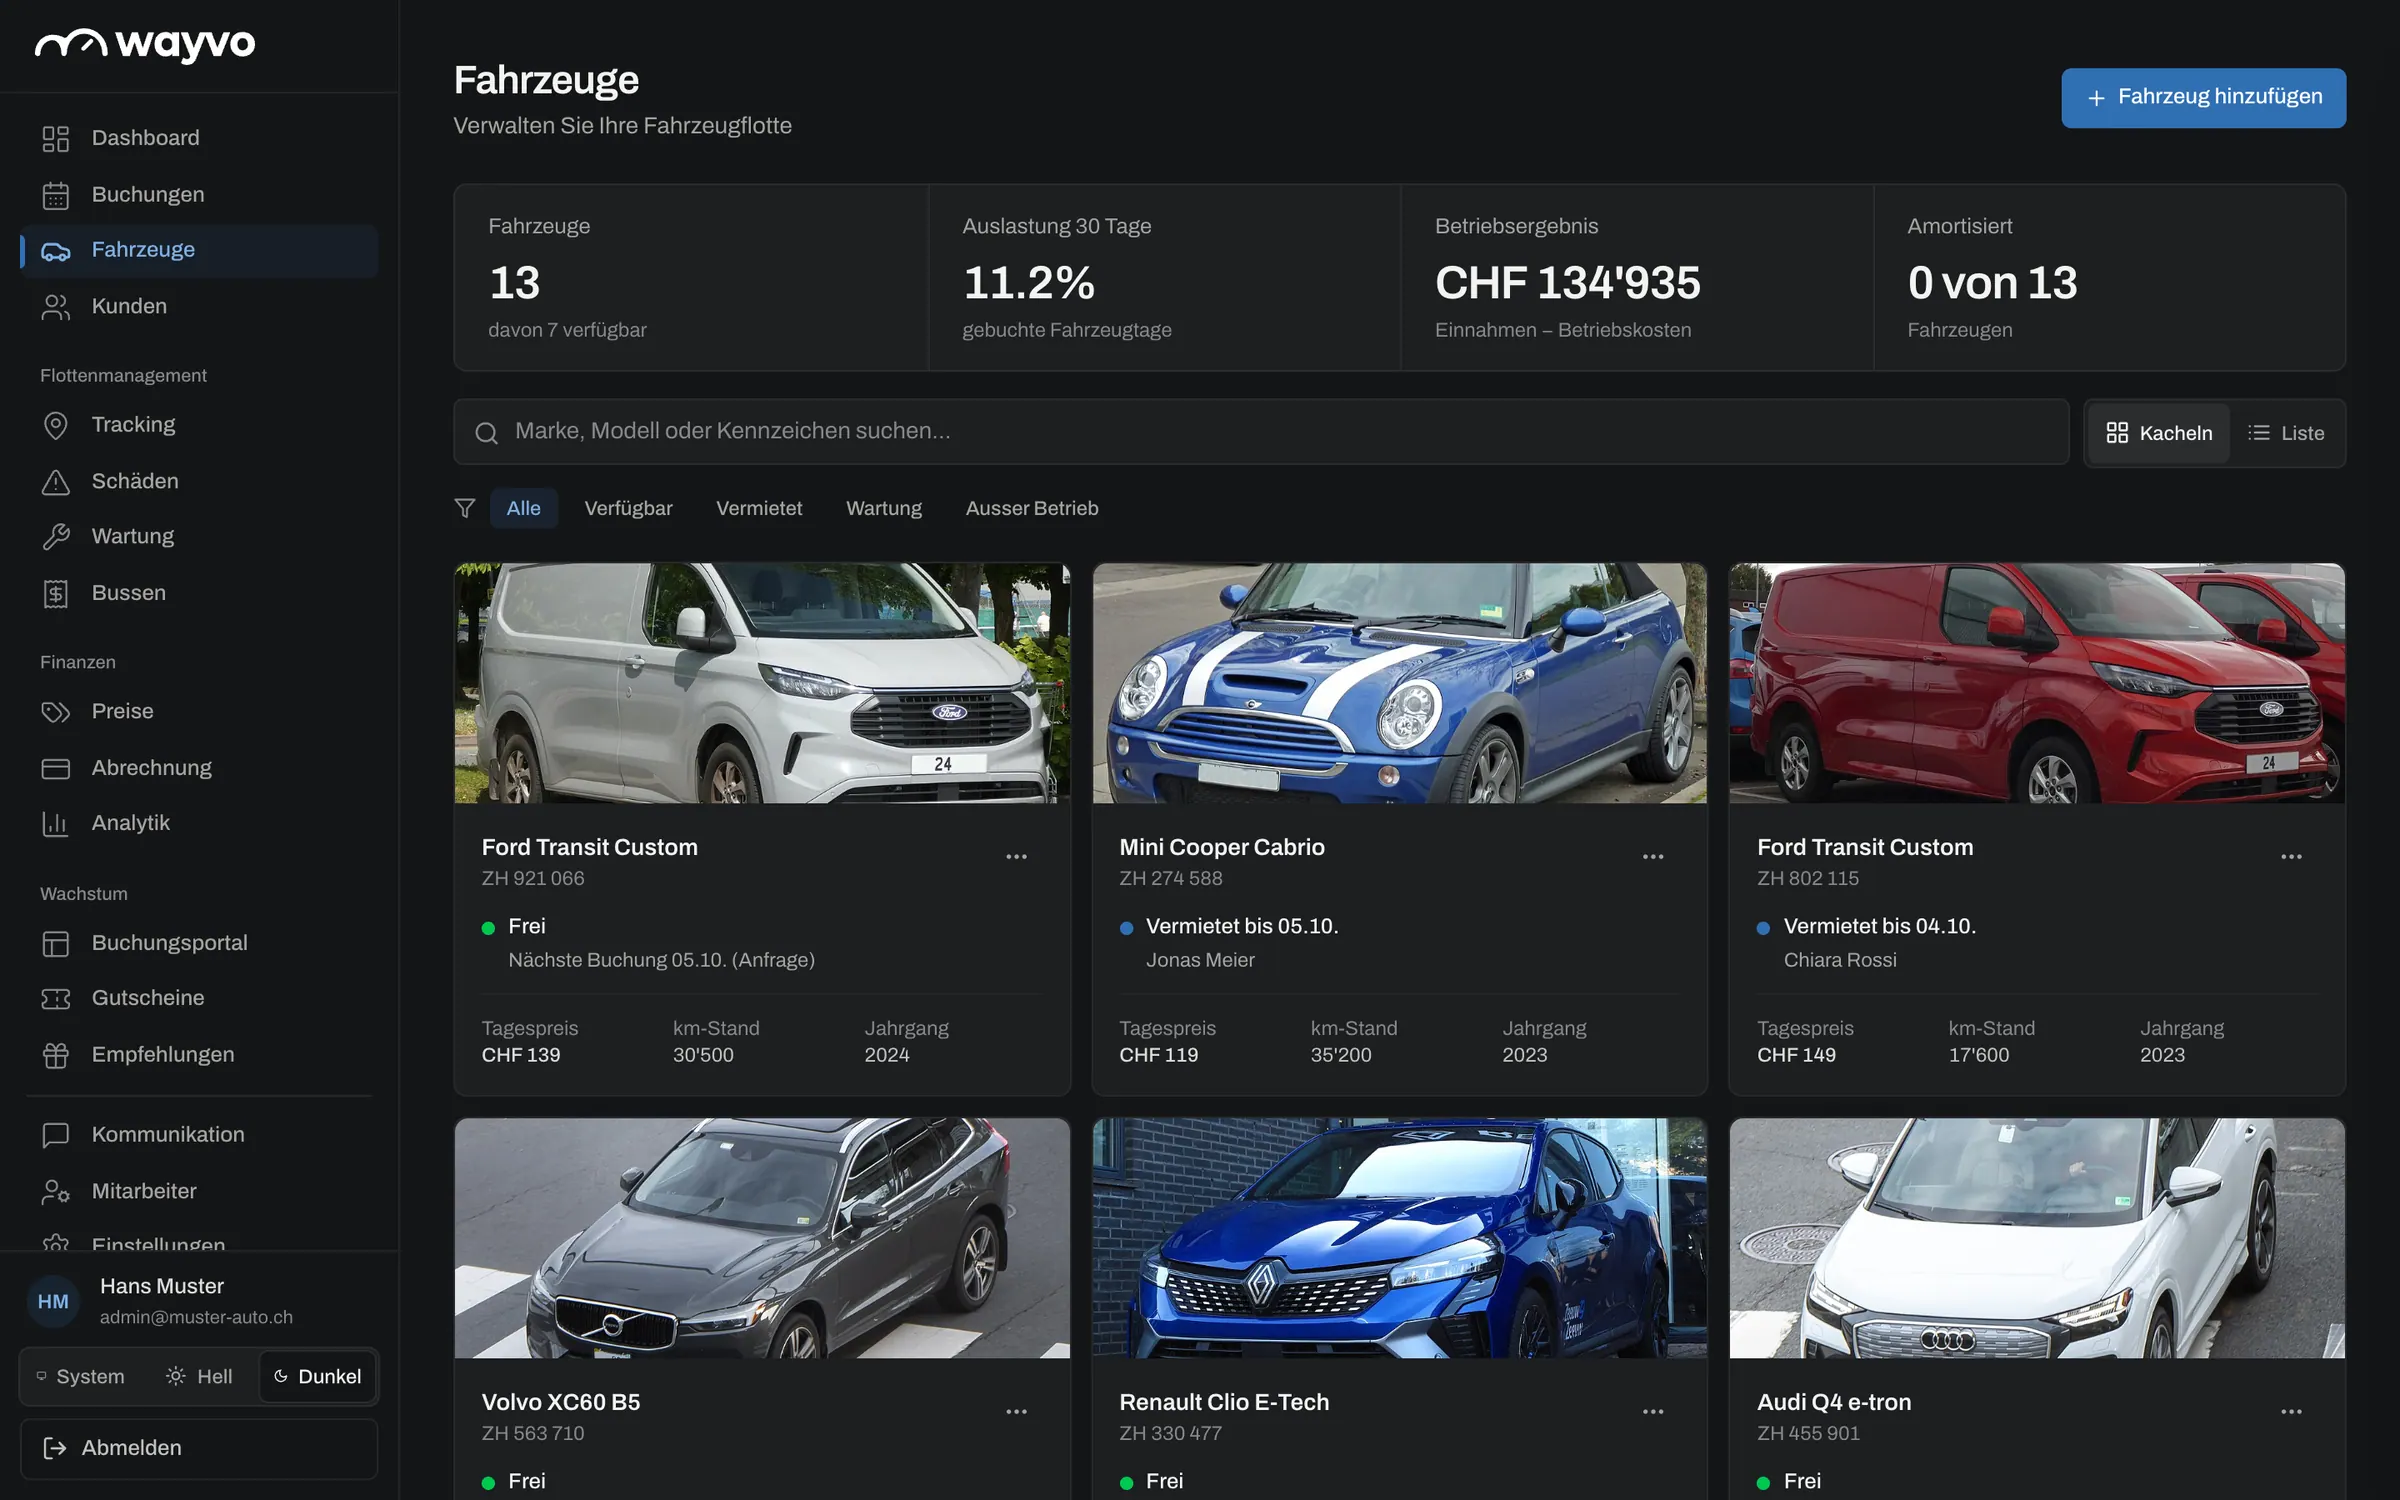This screenshot has width=2400, height=1500.
Task: Select the Dunkel dark theme
Action: [x=318, y=1377]
